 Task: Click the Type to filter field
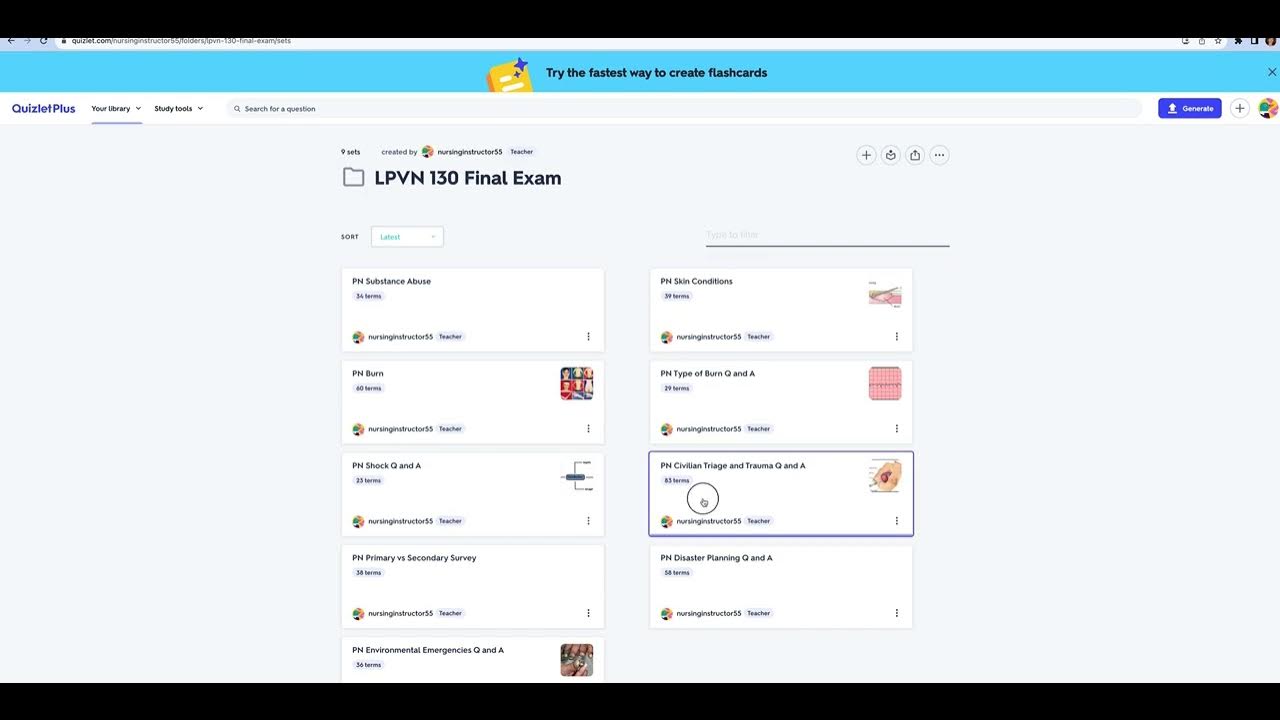click(827, 235)
